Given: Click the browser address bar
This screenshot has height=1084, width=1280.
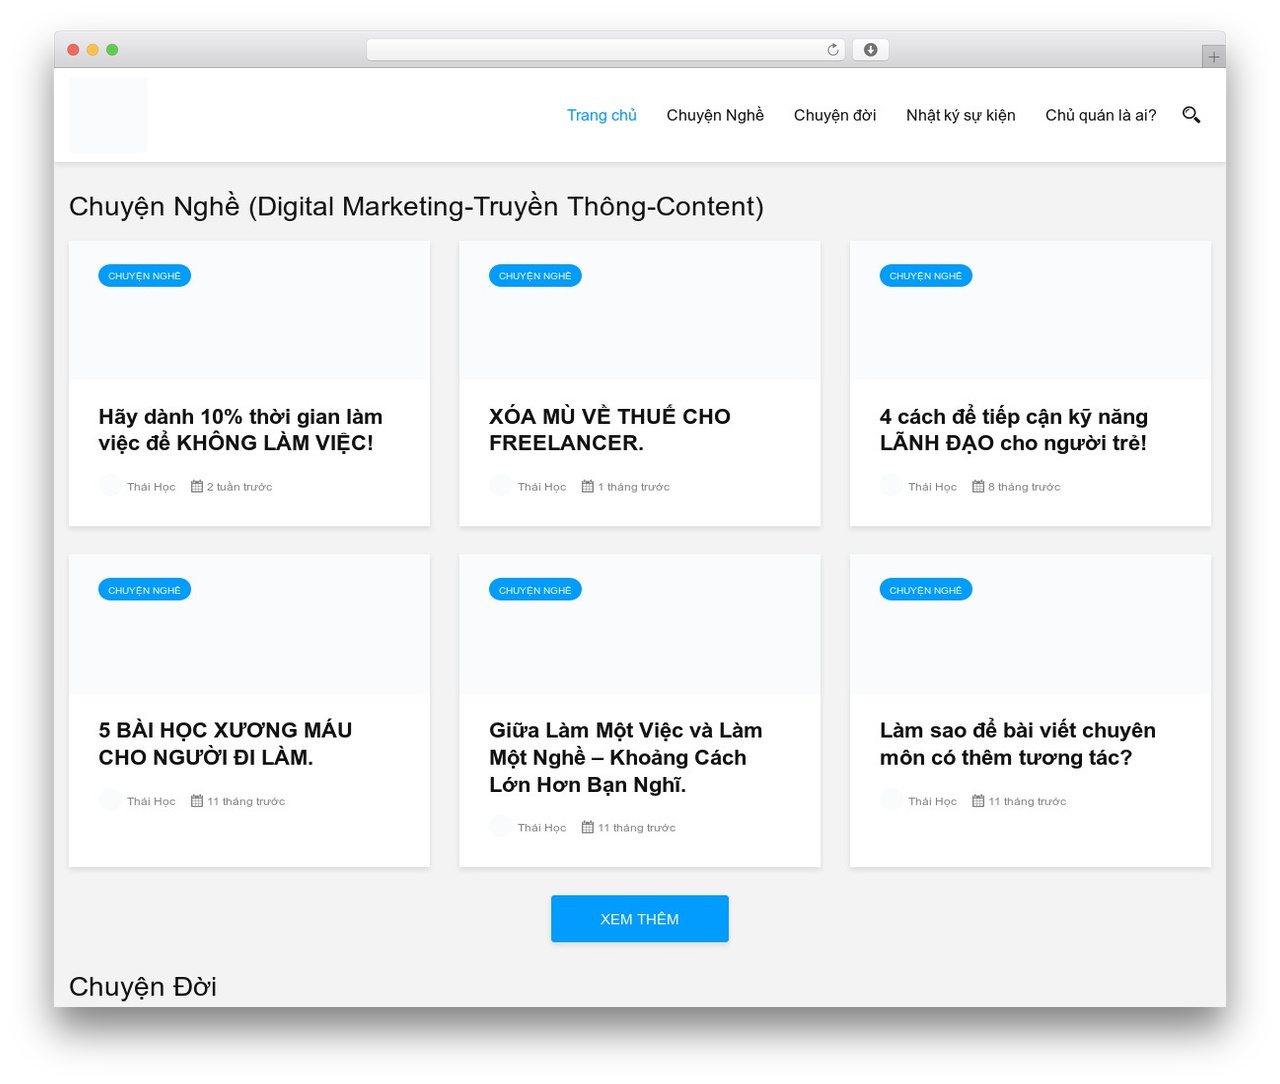Looking at the screenshot, I should tap(606, 50).
